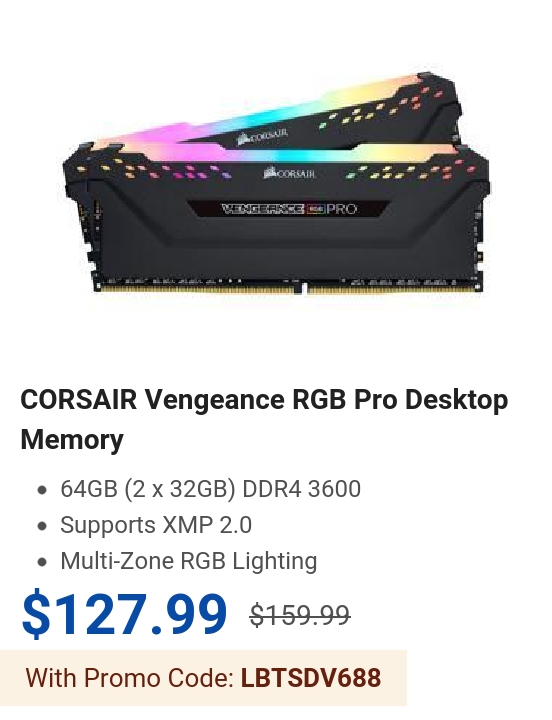
Task: Click the word Memory in the title
Action: pos(72,439)
